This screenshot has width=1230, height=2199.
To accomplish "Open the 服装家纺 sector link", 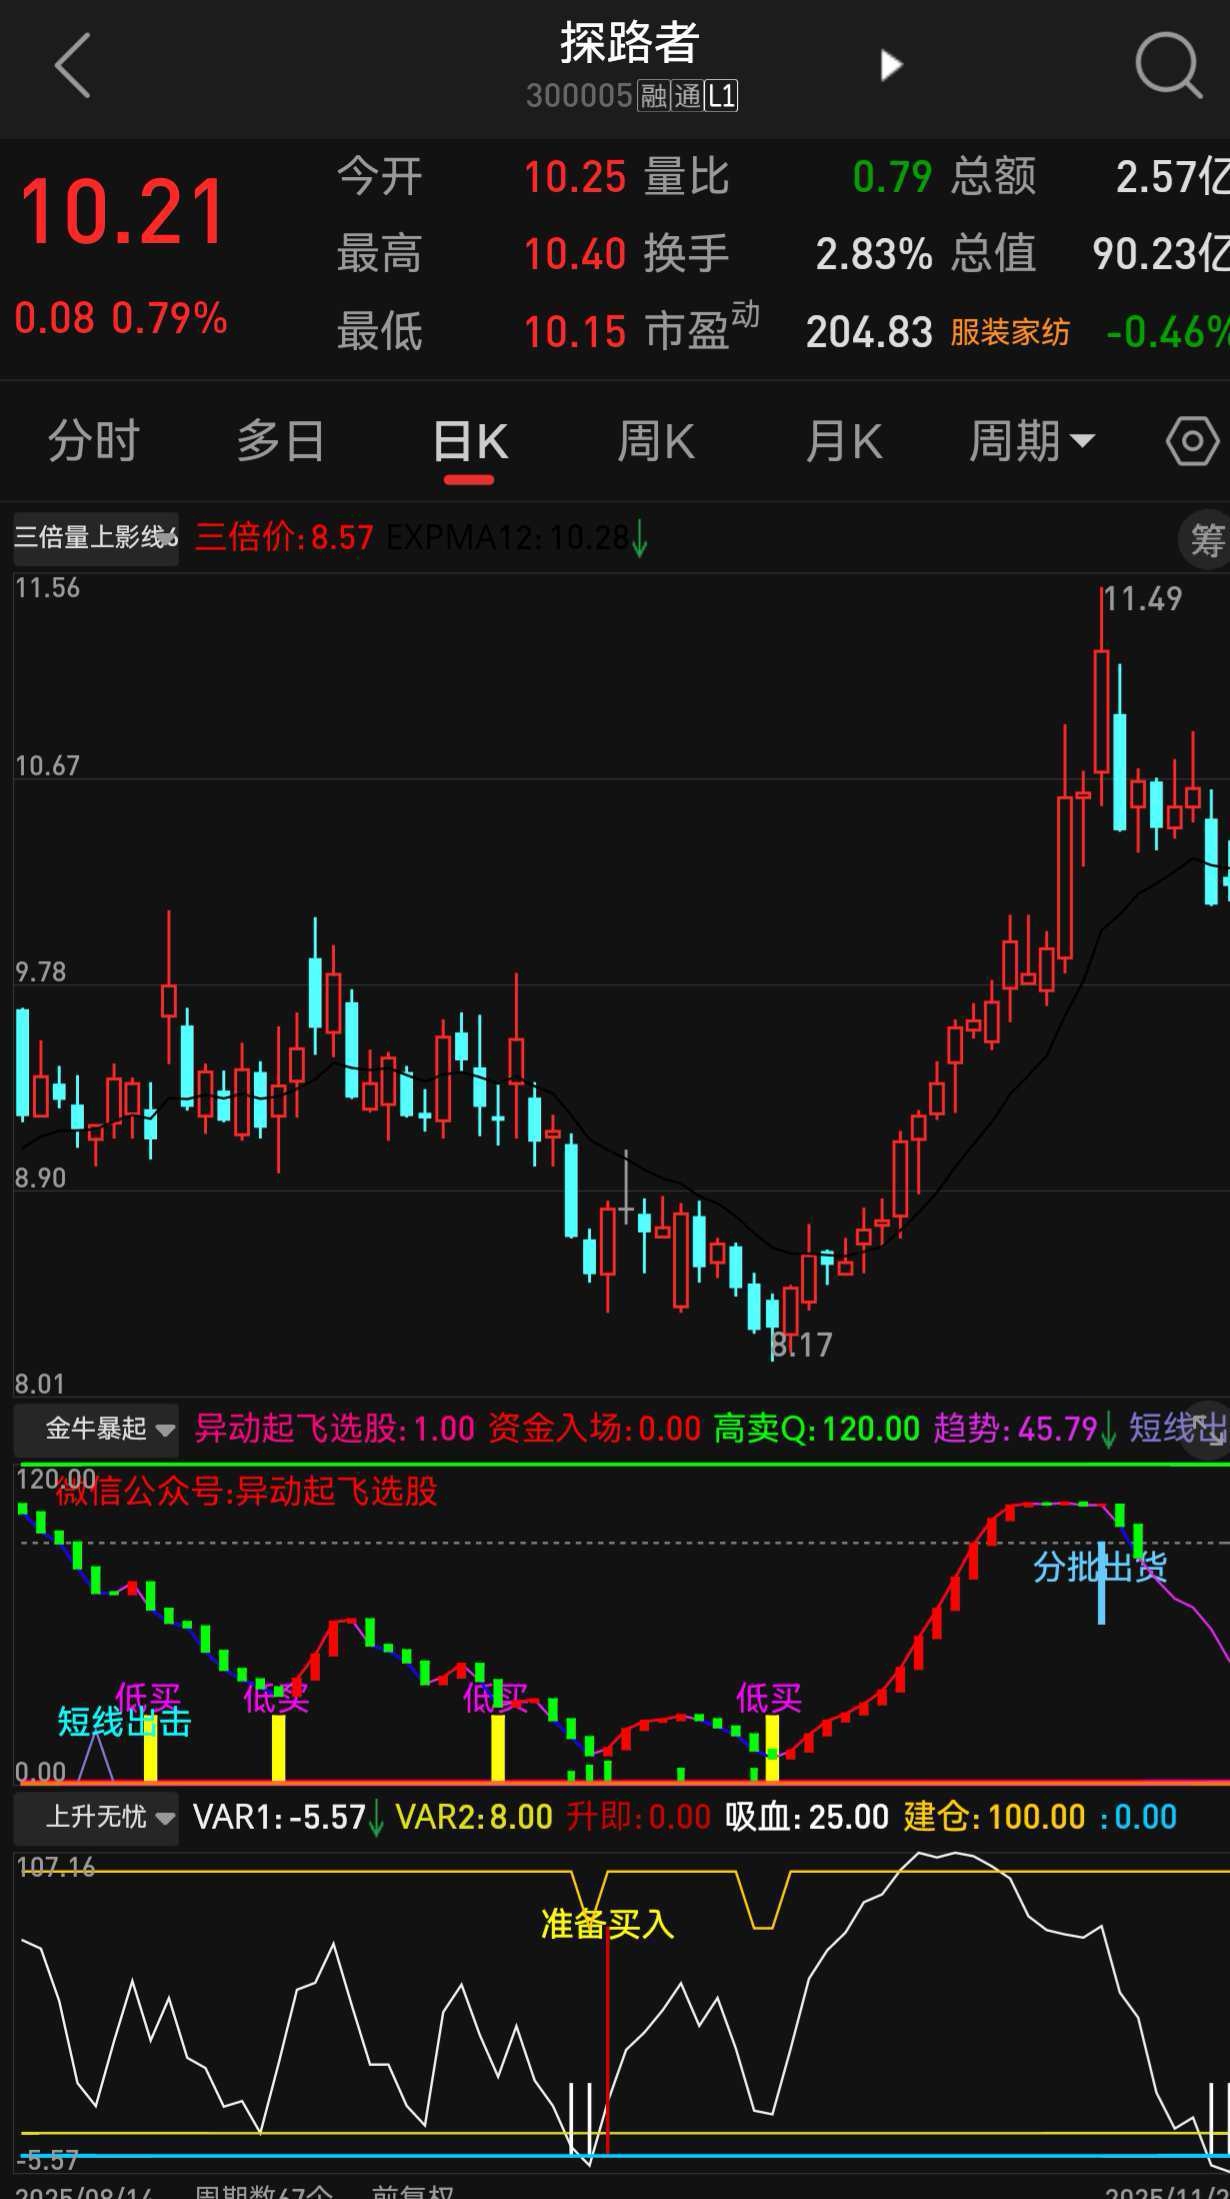I will [x=1010, y=332].
